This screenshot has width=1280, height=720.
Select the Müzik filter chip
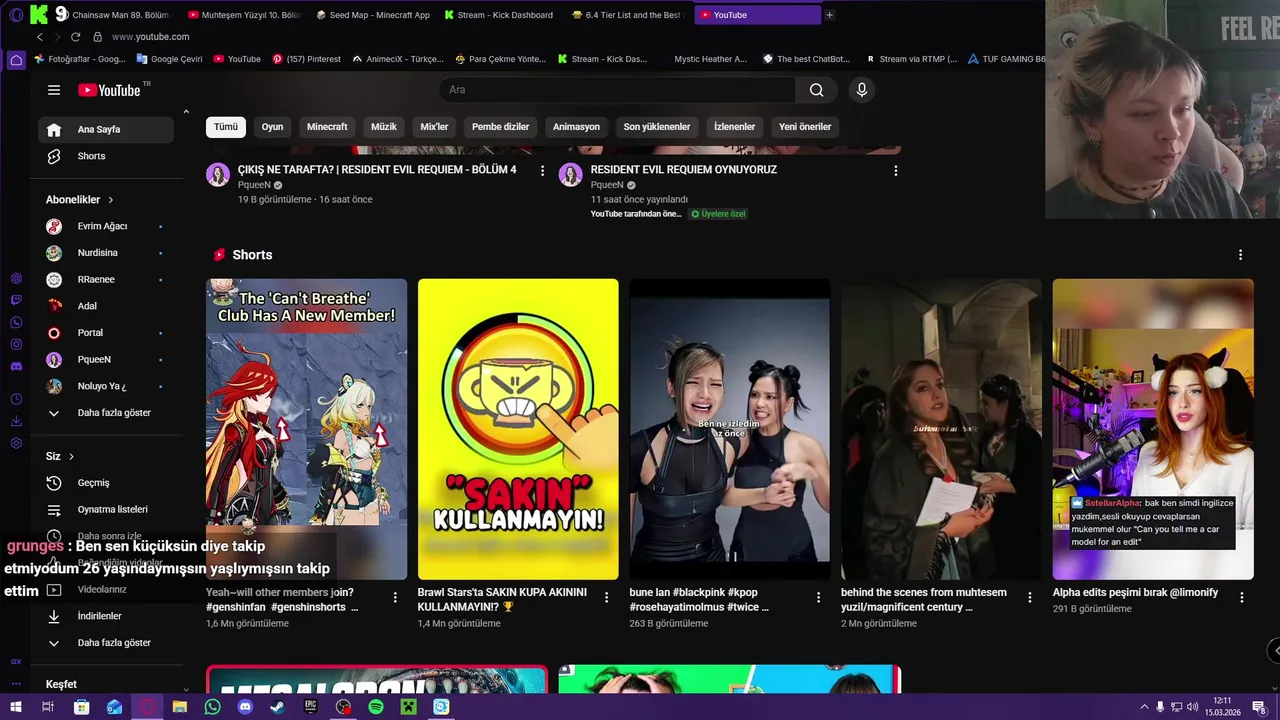click(384, 127)
